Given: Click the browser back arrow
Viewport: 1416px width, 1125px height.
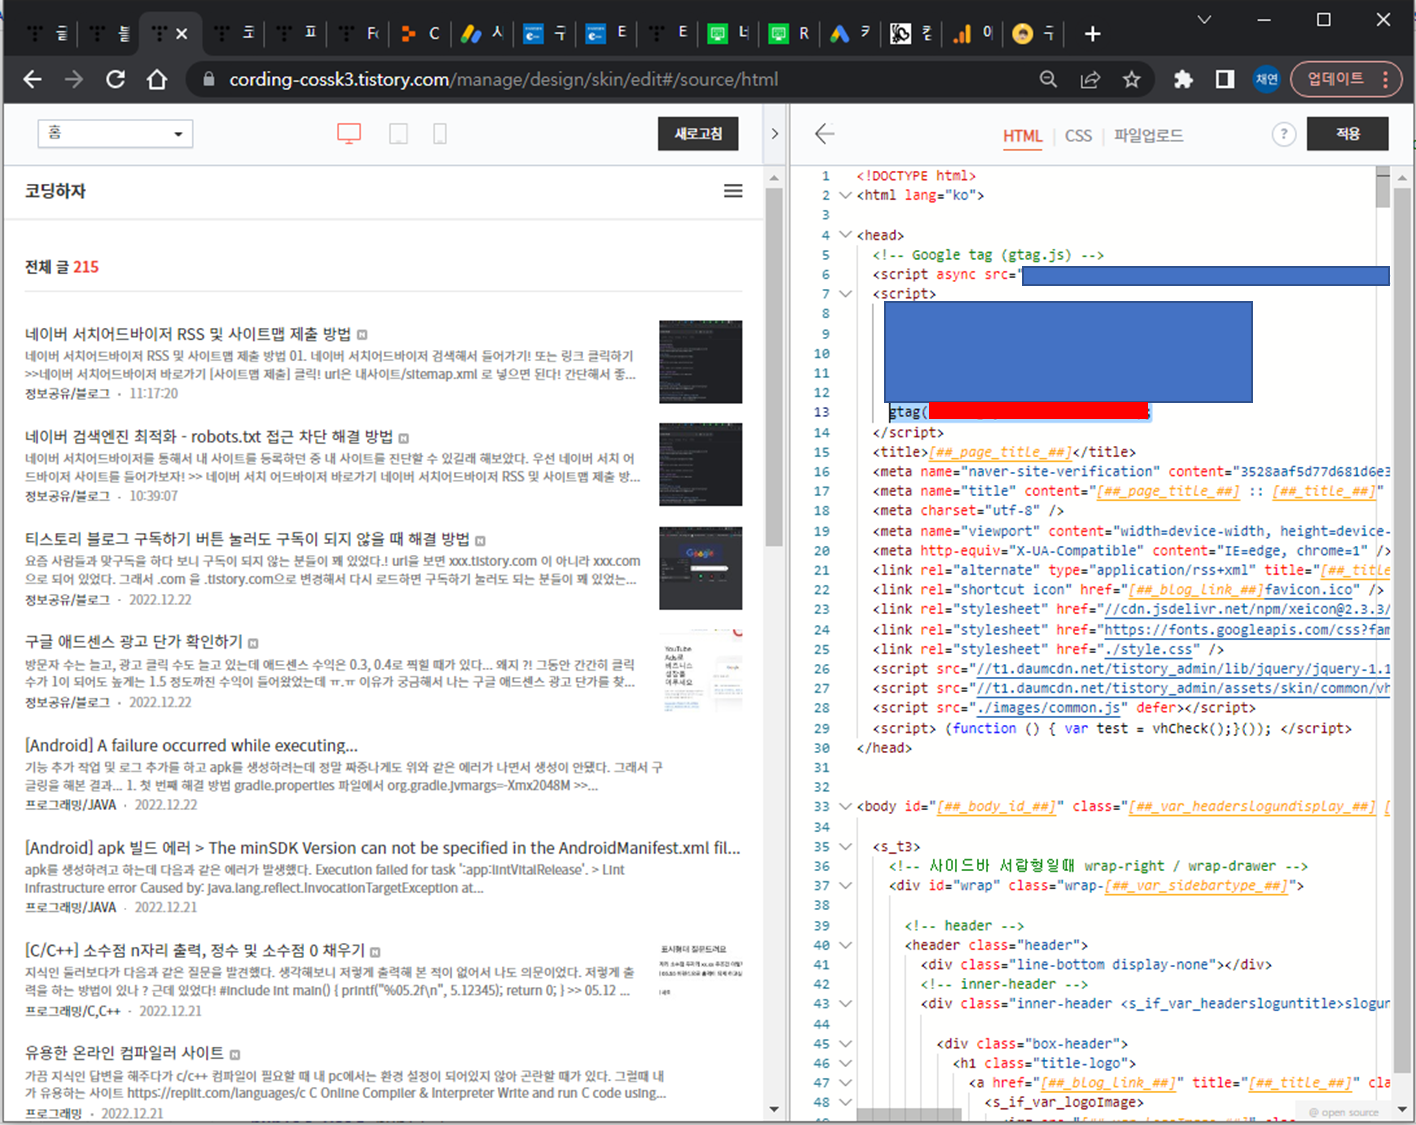Looking at the screenshot, I should pos(33,79).
